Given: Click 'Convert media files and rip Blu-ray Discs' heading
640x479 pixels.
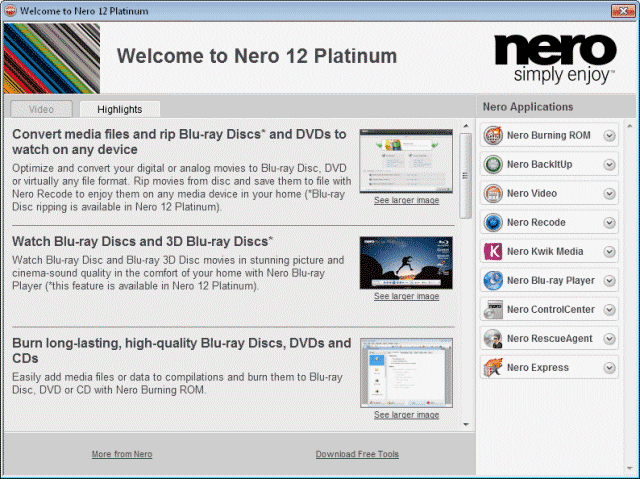Looking at the screenshot, I should (179, 142).
